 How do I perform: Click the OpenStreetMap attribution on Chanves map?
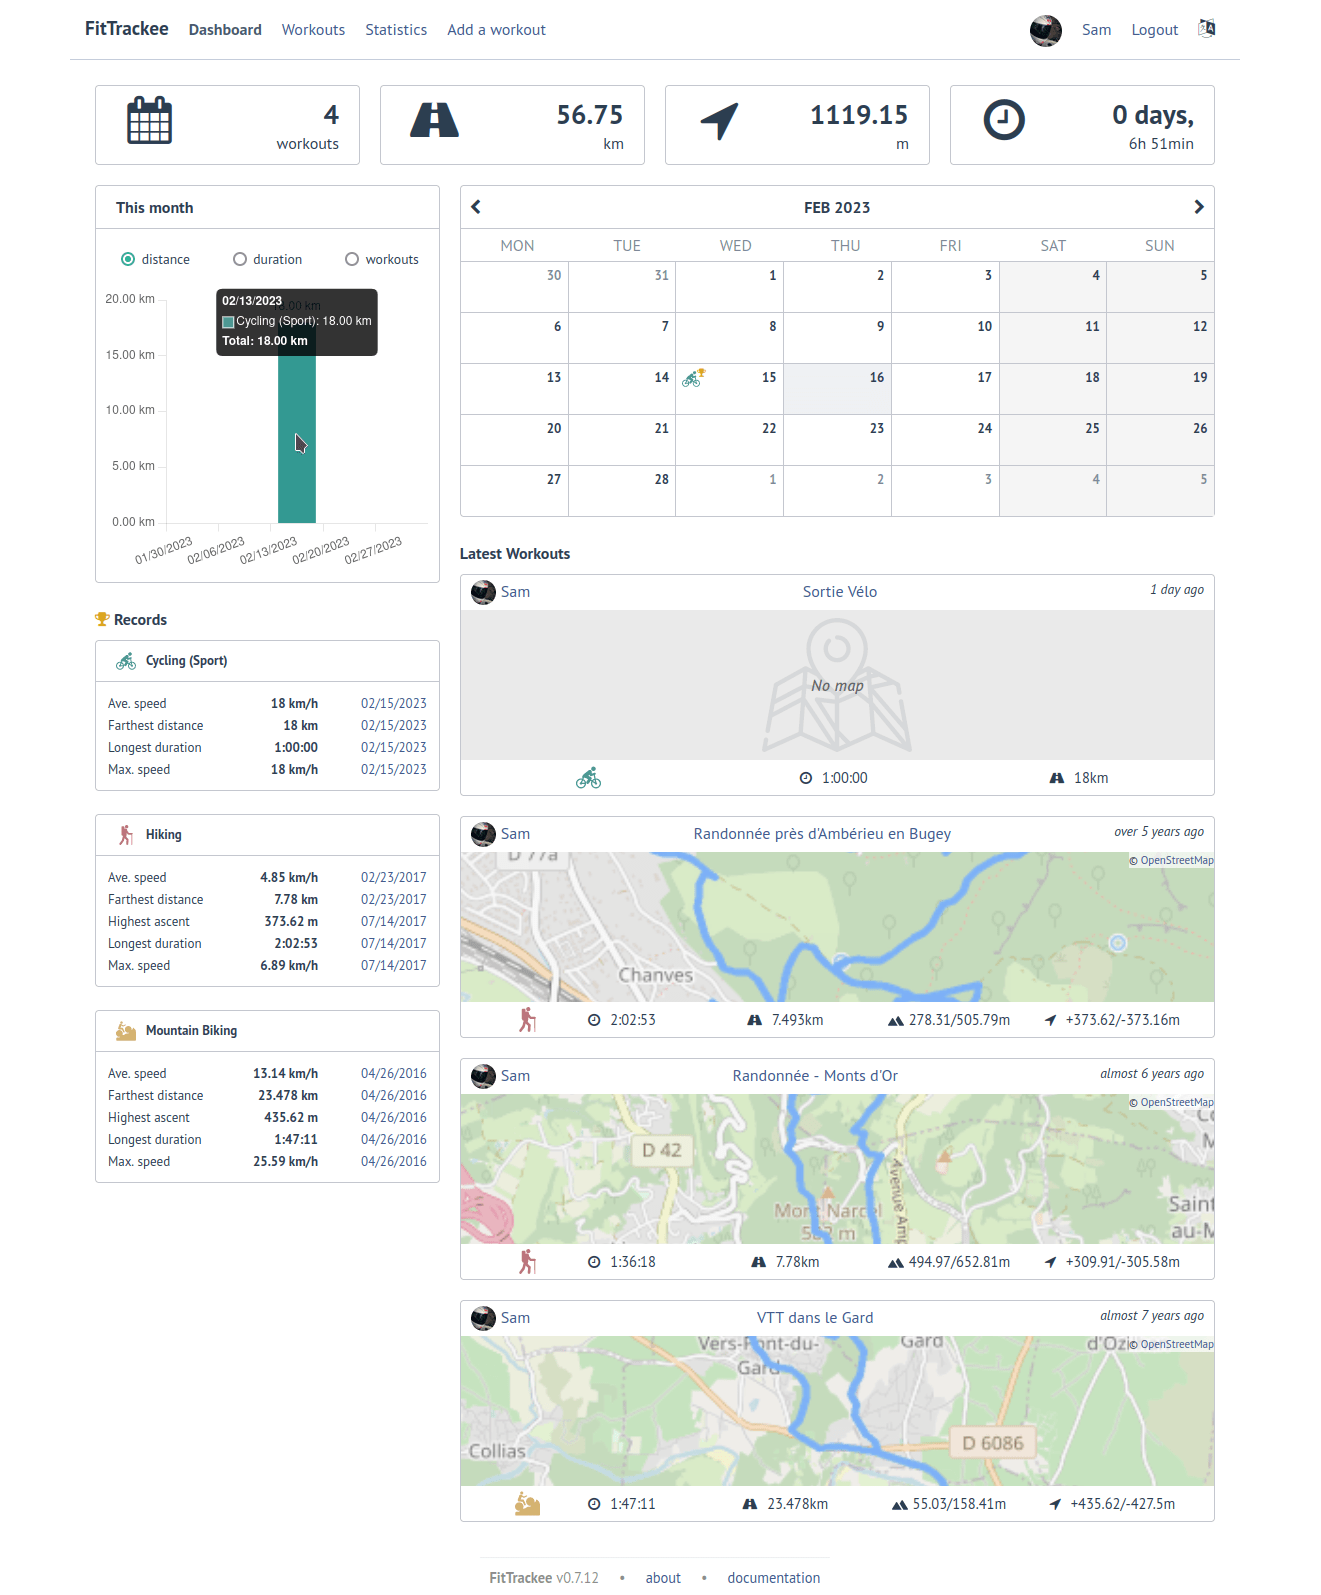click(1177, 860)
